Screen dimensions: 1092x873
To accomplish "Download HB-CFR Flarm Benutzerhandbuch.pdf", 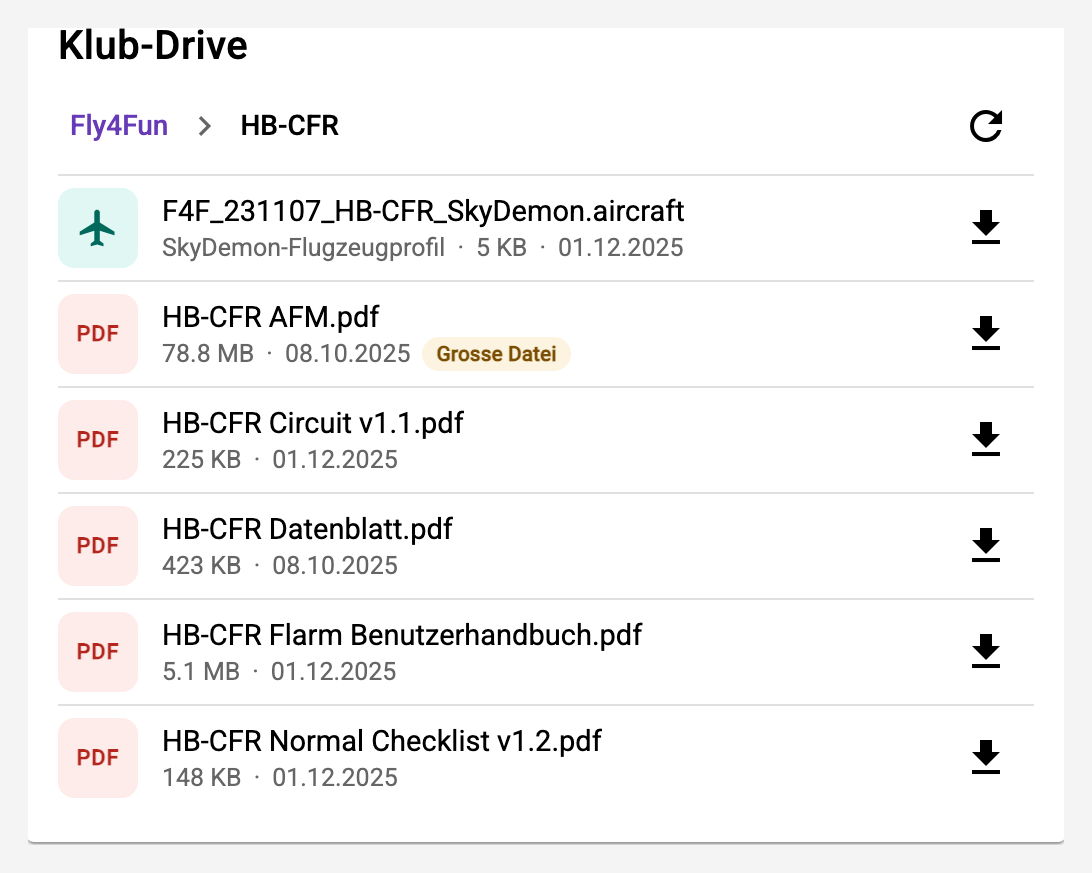I will [x=985, y=651].
